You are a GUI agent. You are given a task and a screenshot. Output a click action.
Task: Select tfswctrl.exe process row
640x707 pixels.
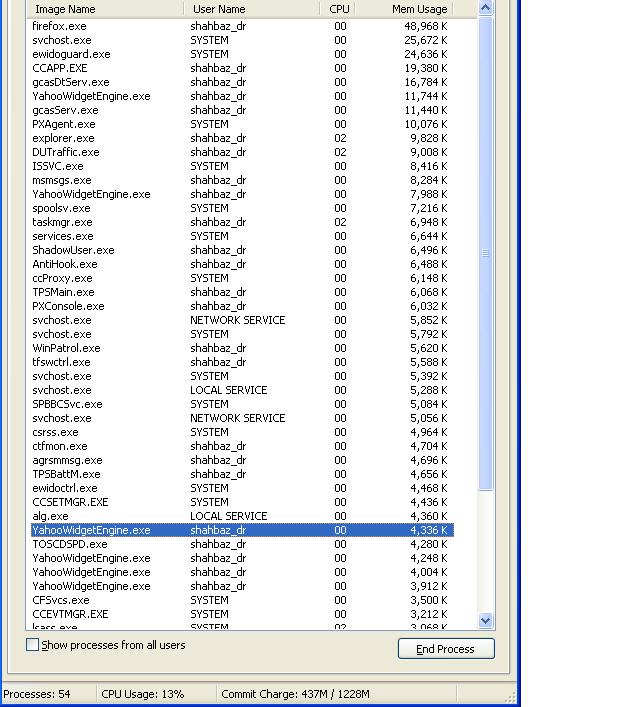coord(242,362)
